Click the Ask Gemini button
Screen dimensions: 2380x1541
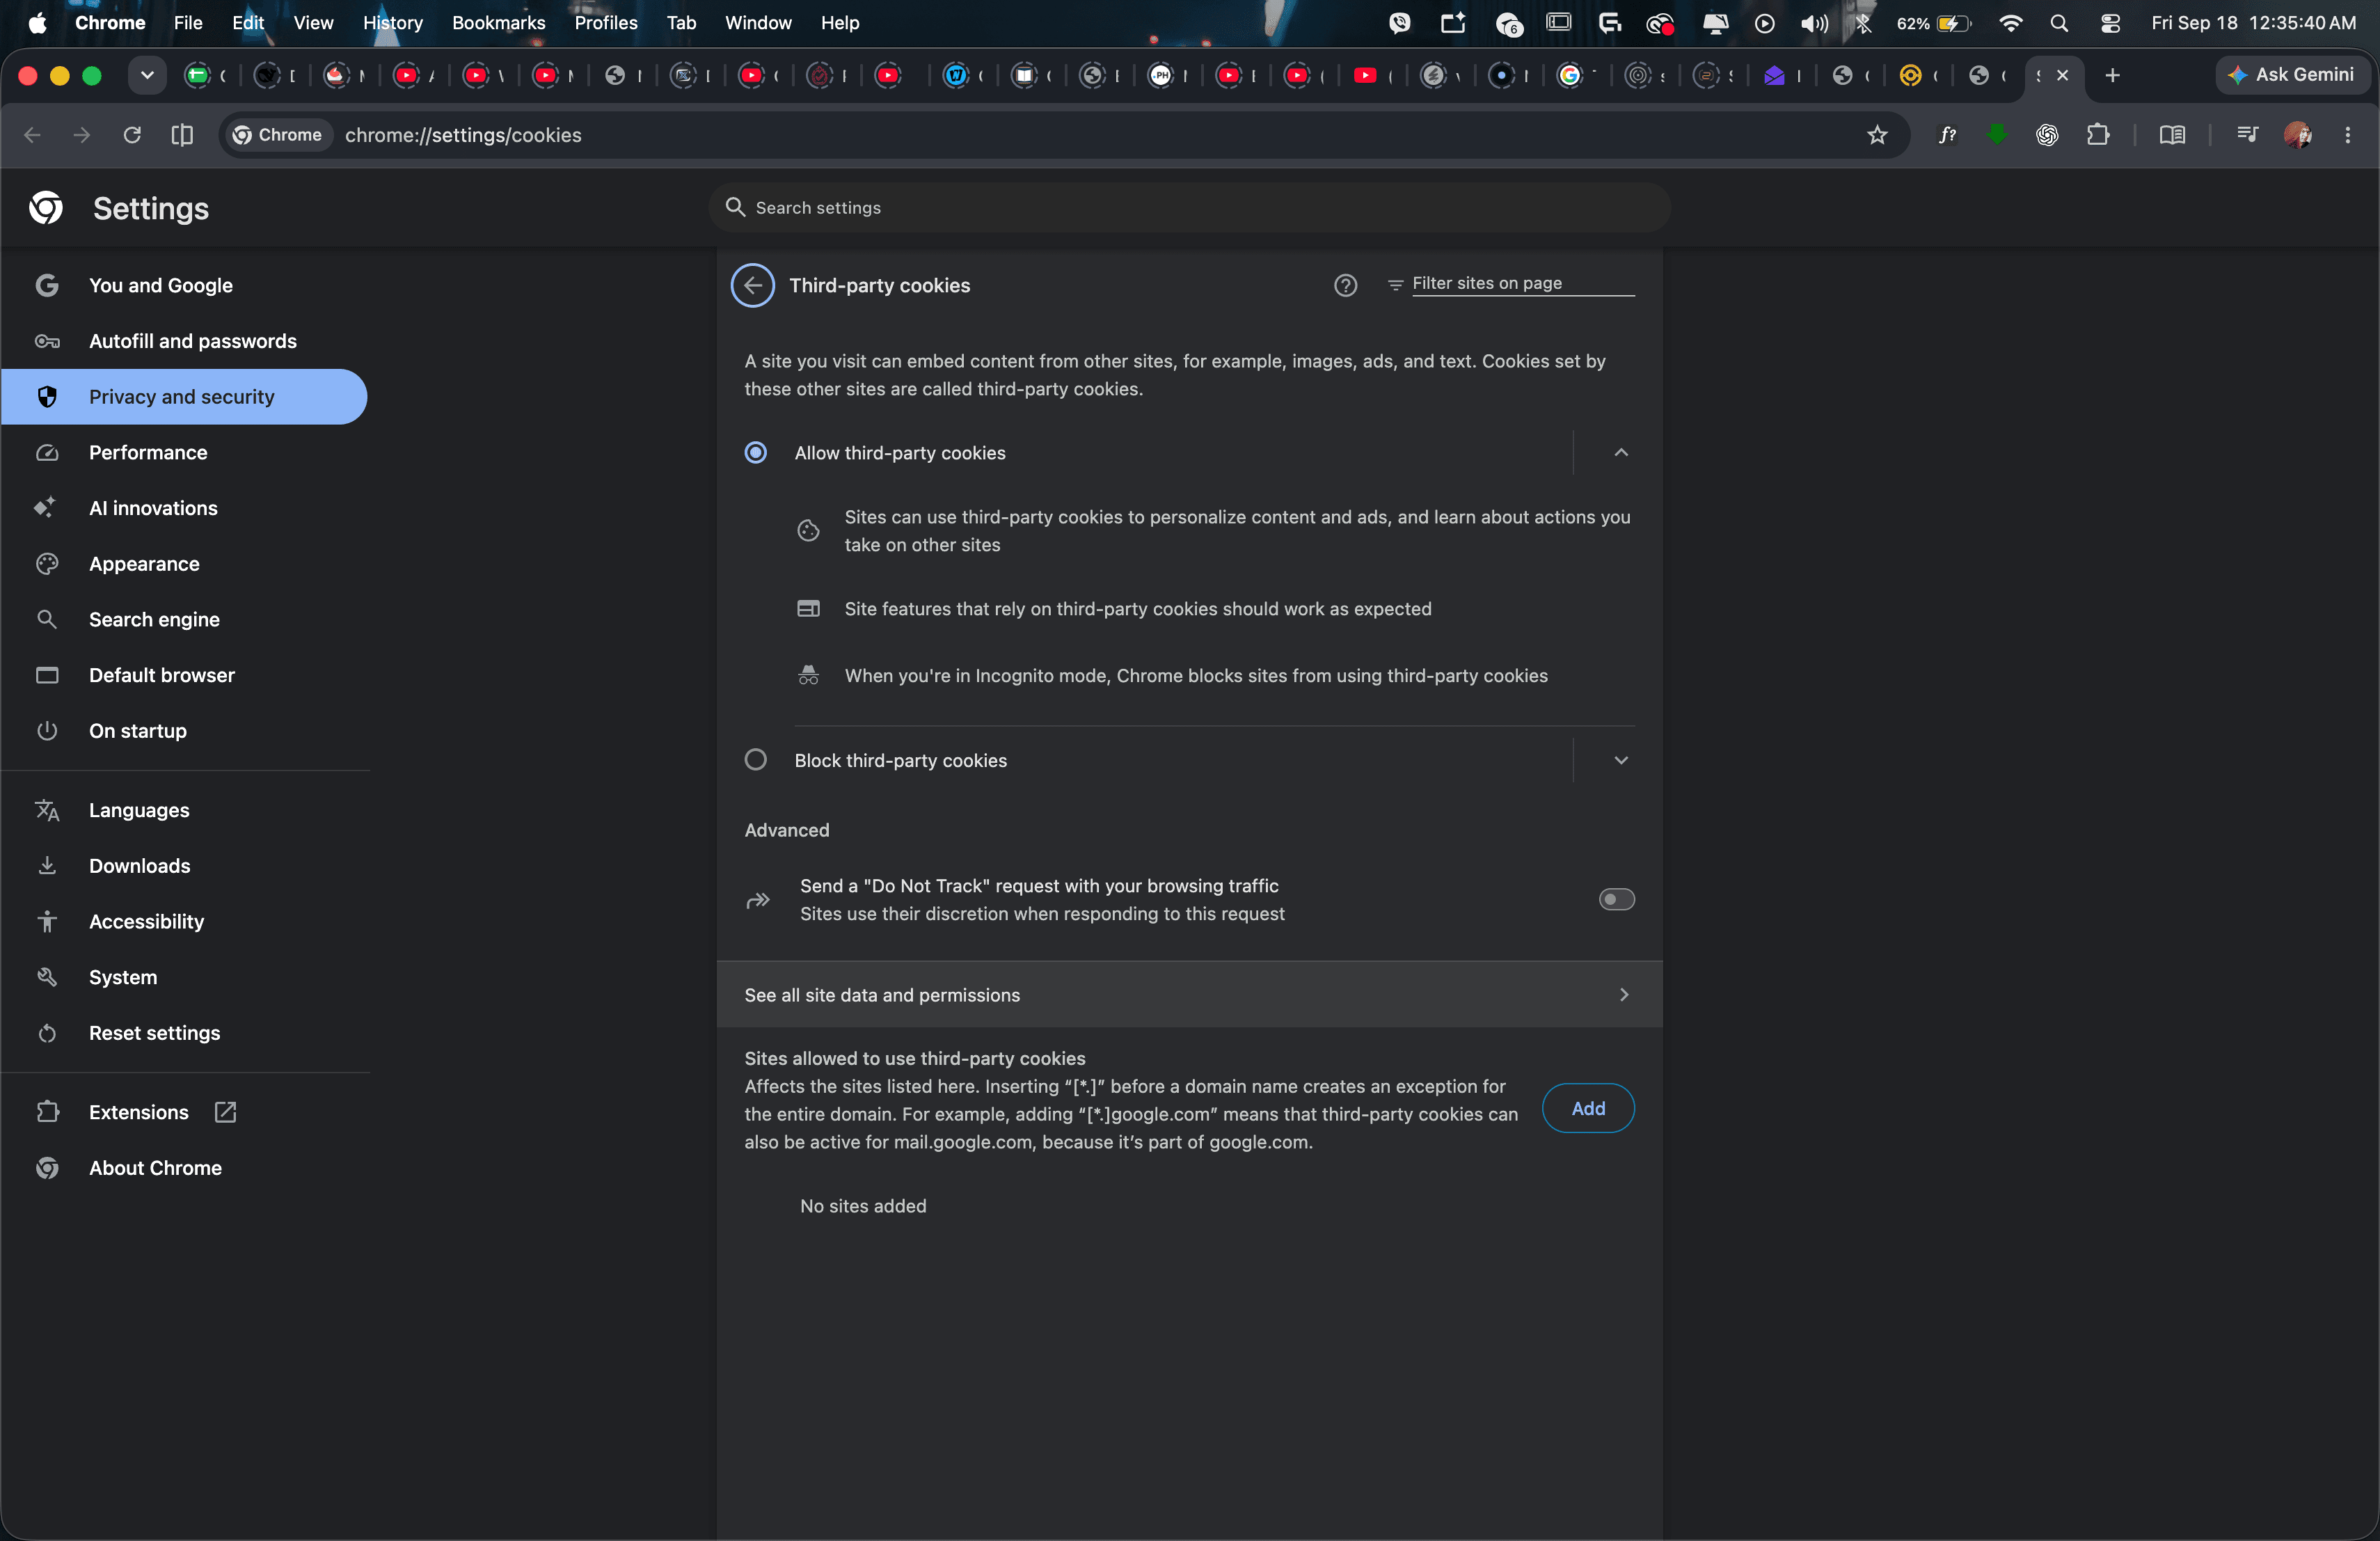pos(2291,75)
